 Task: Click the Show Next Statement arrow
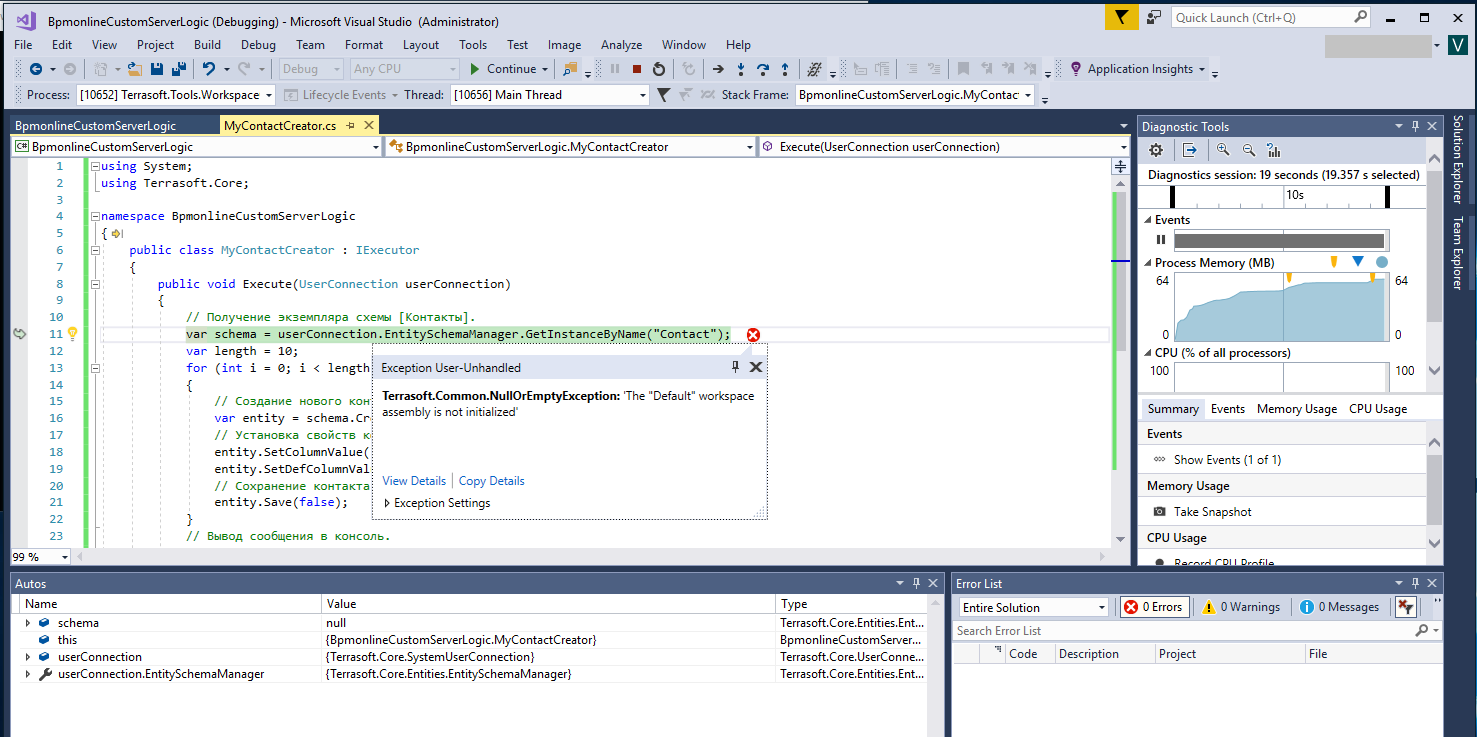pyautogui.click(x=718, y=69)
